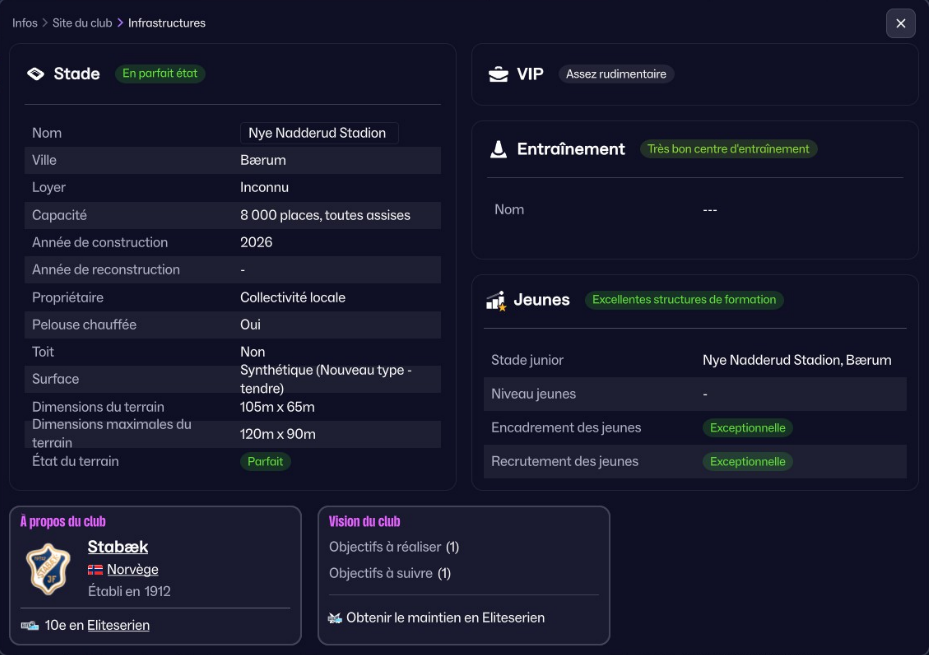Navigate to Site du club breadcrumb
Screen dimensions: 929x655
click(x=82, y=23)
